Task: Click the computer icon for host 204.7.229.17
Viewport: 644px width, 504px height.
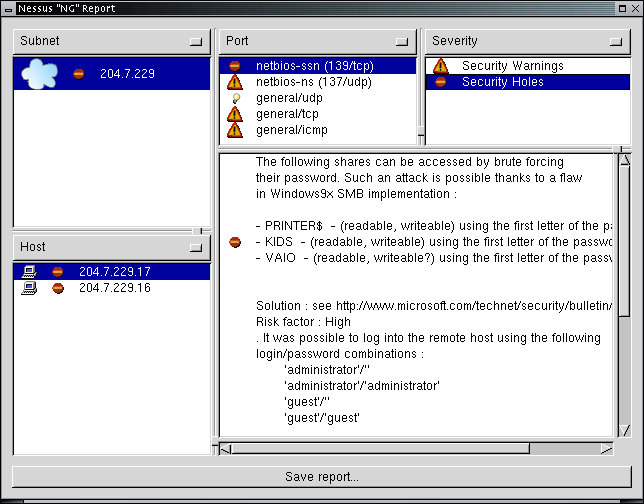Action: pyautogui.click(x=30, y=272)
